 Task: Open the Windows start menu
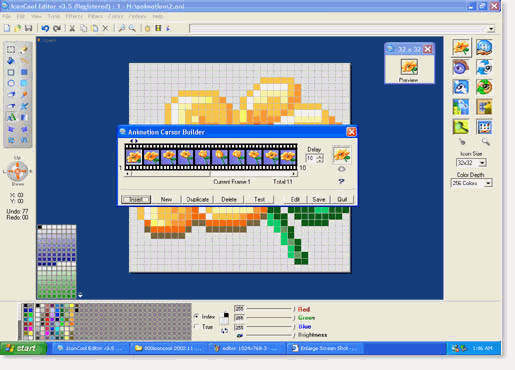[23, 348]
